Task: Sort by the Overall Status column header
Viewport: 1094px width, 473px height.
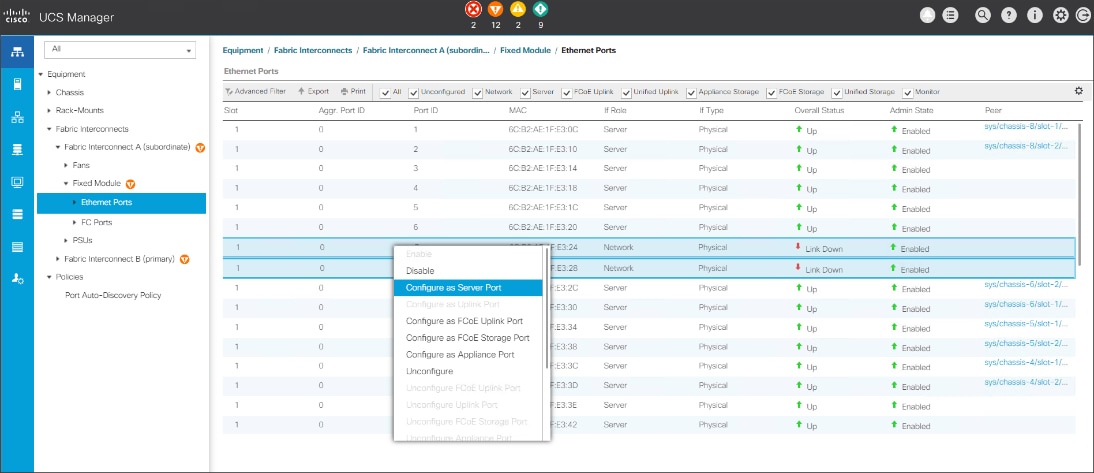Action: pyautogui.click(x=819, y=110)
